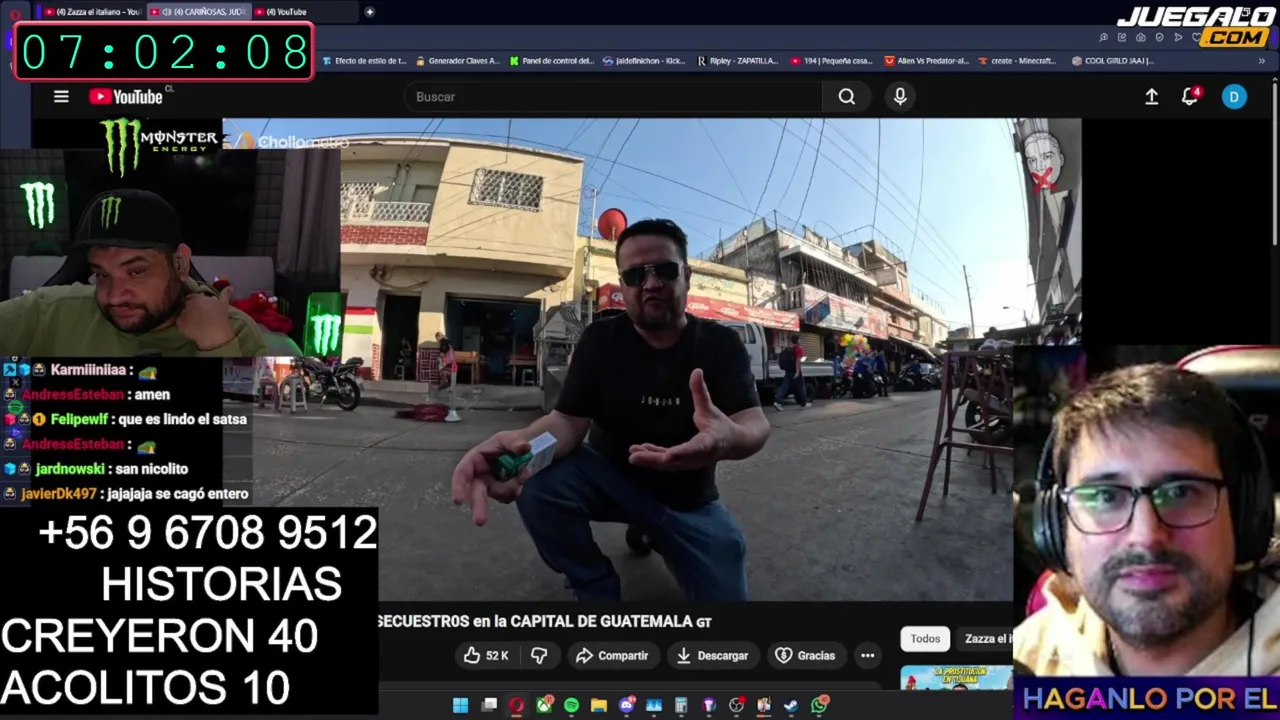
Task: Open a new browser tab with plus
Action: point(369,12)
